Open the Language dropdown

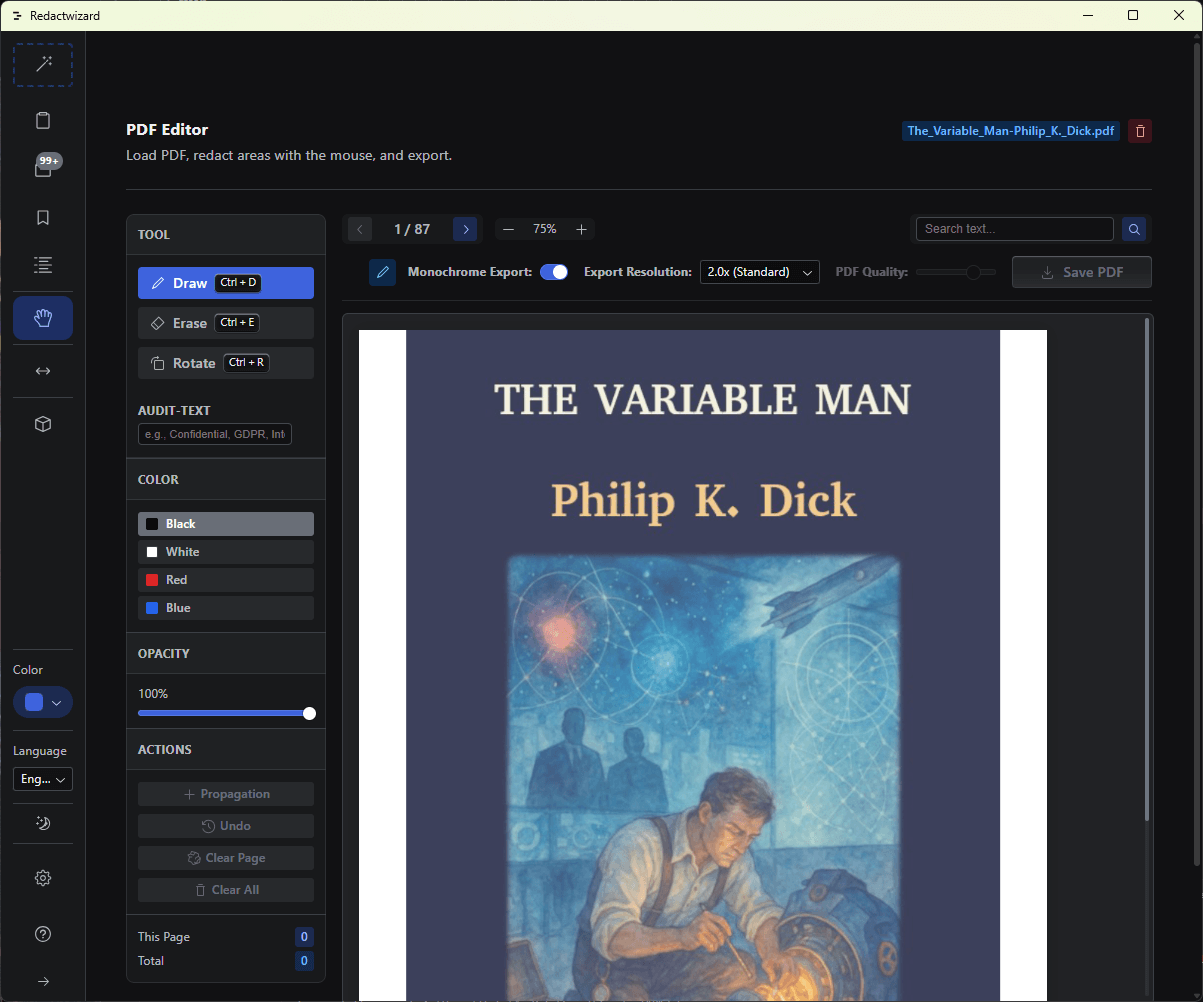(43, 780)
